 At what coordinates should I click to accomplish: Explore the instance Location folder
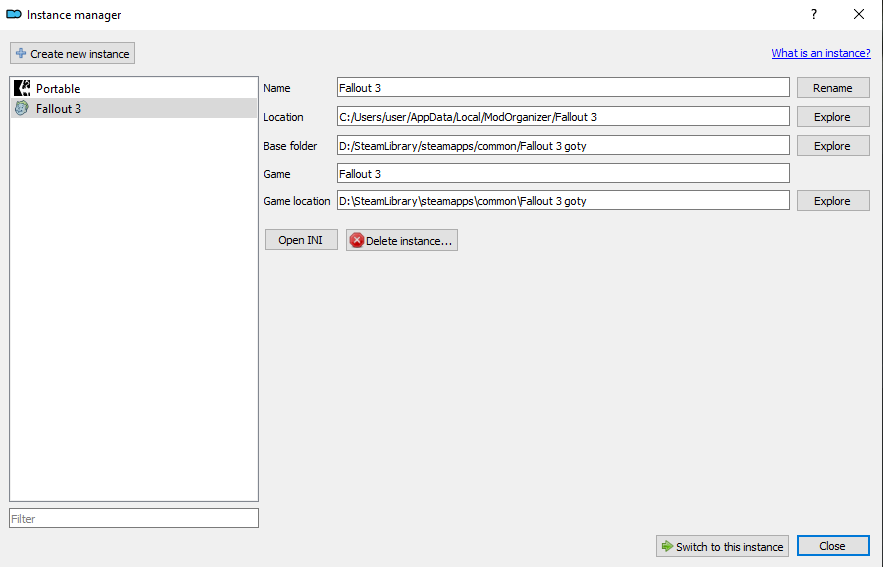833,117
